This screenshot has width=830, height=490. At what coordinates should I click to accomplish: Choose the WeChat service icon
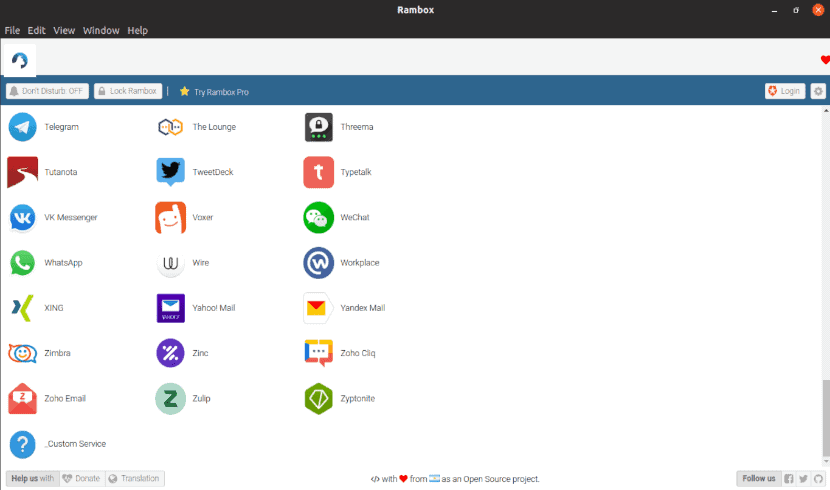318,217
